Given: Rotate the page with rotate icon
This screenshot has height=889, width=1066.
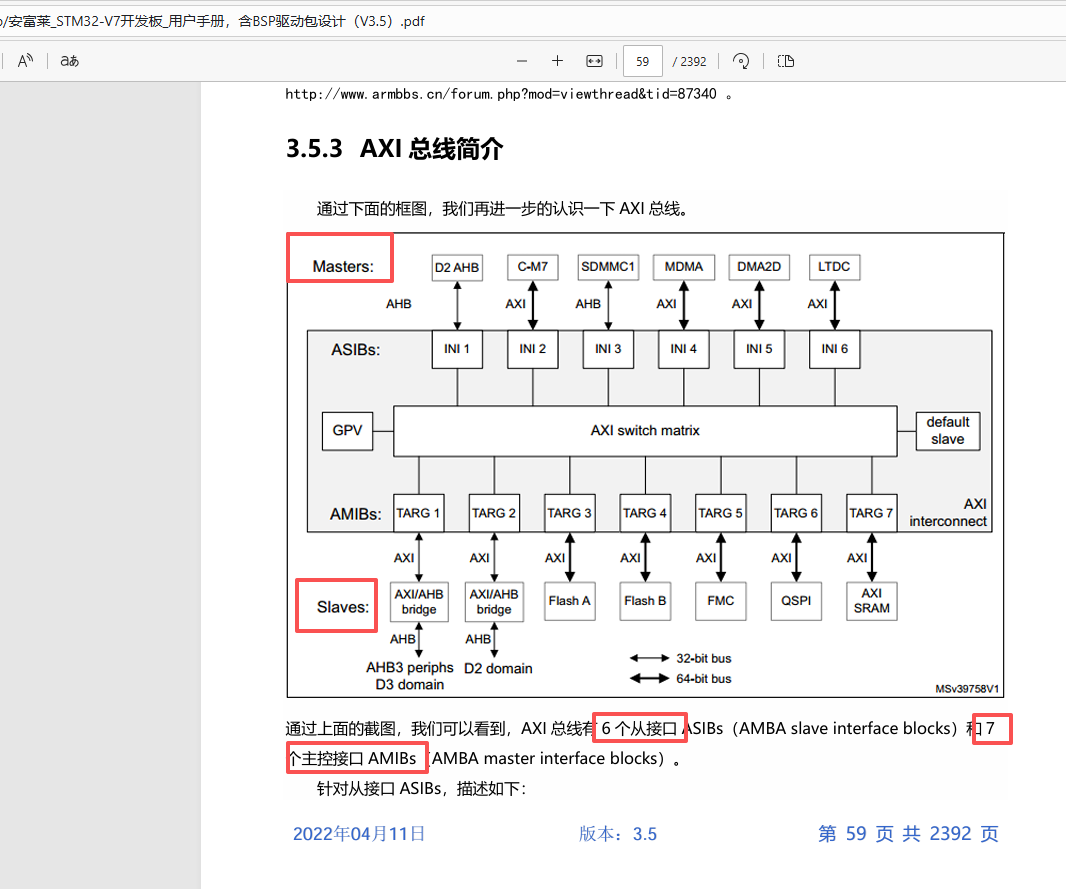Looking at the screenshot, I should tap(741, 61).
